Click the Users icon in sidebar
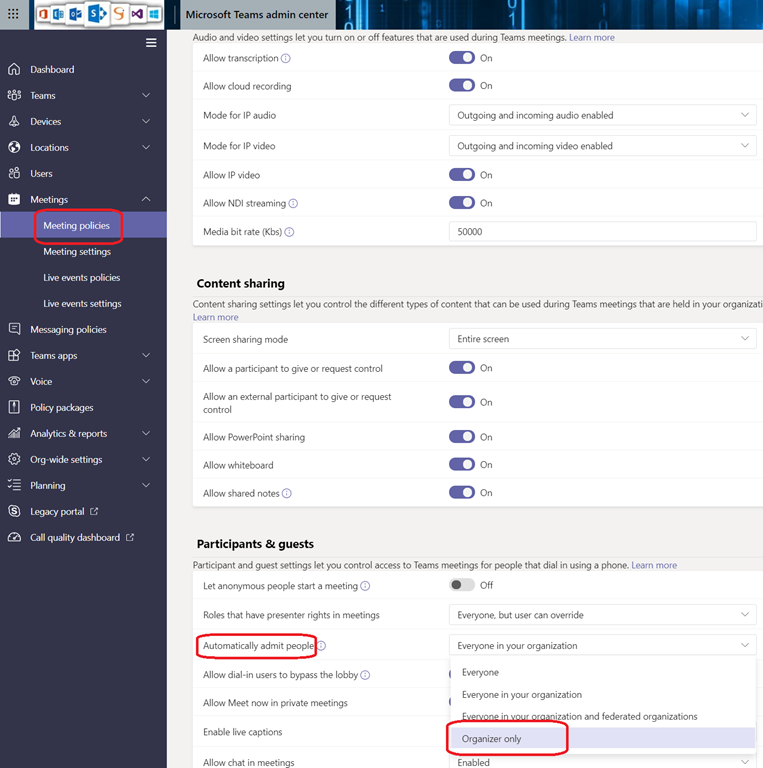Viewport: 763px width, 768px height. [x=14, y=174]
